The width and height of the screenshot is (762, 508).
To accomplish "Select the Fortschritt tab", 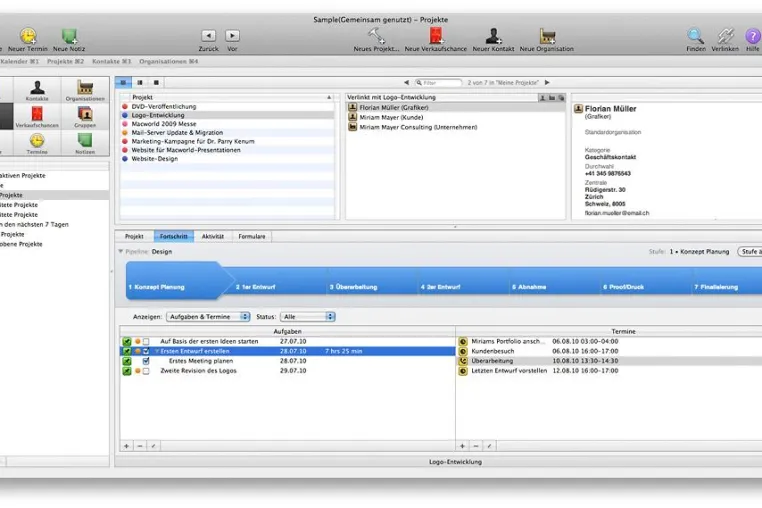I will tap(173, 236).
